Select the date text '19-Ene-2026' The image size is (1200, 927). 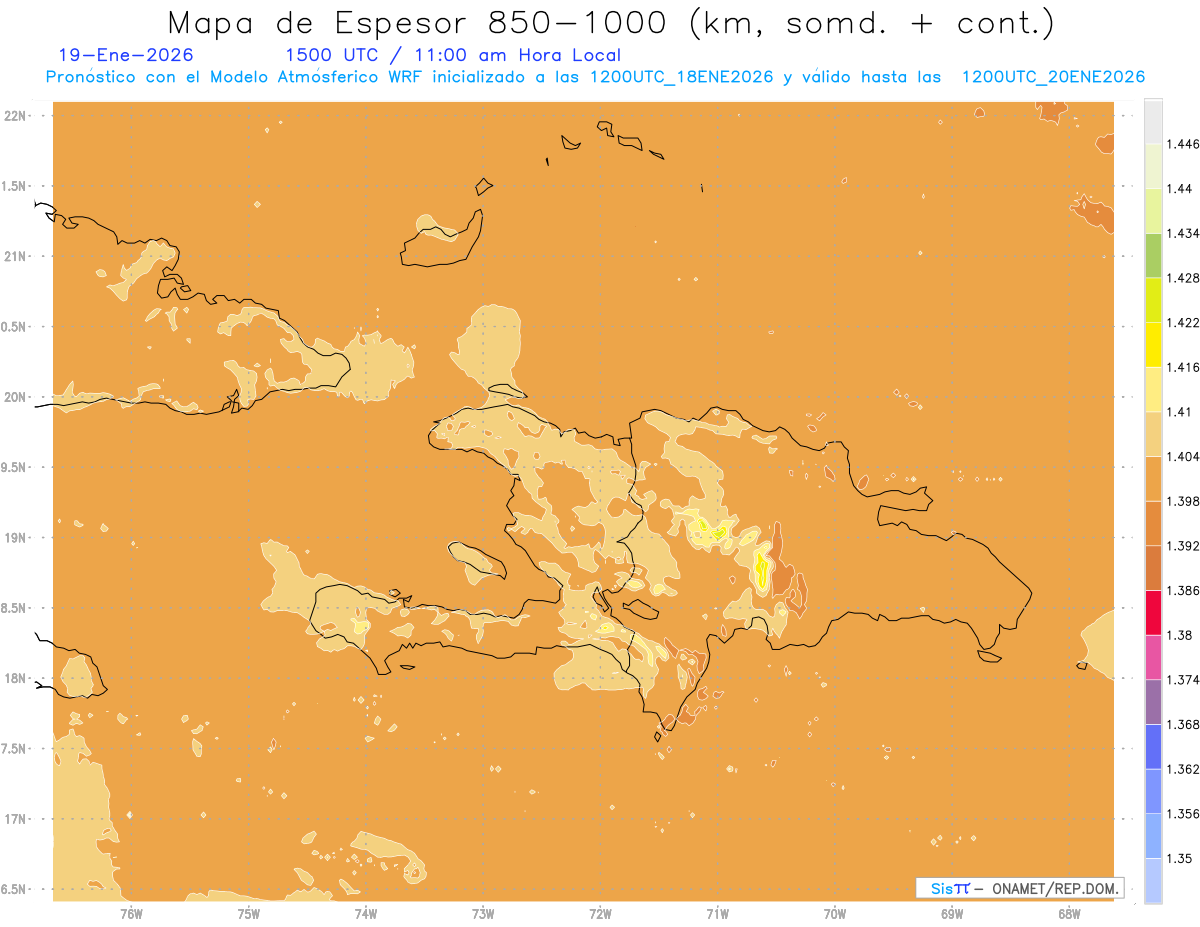tap(126, 55)
